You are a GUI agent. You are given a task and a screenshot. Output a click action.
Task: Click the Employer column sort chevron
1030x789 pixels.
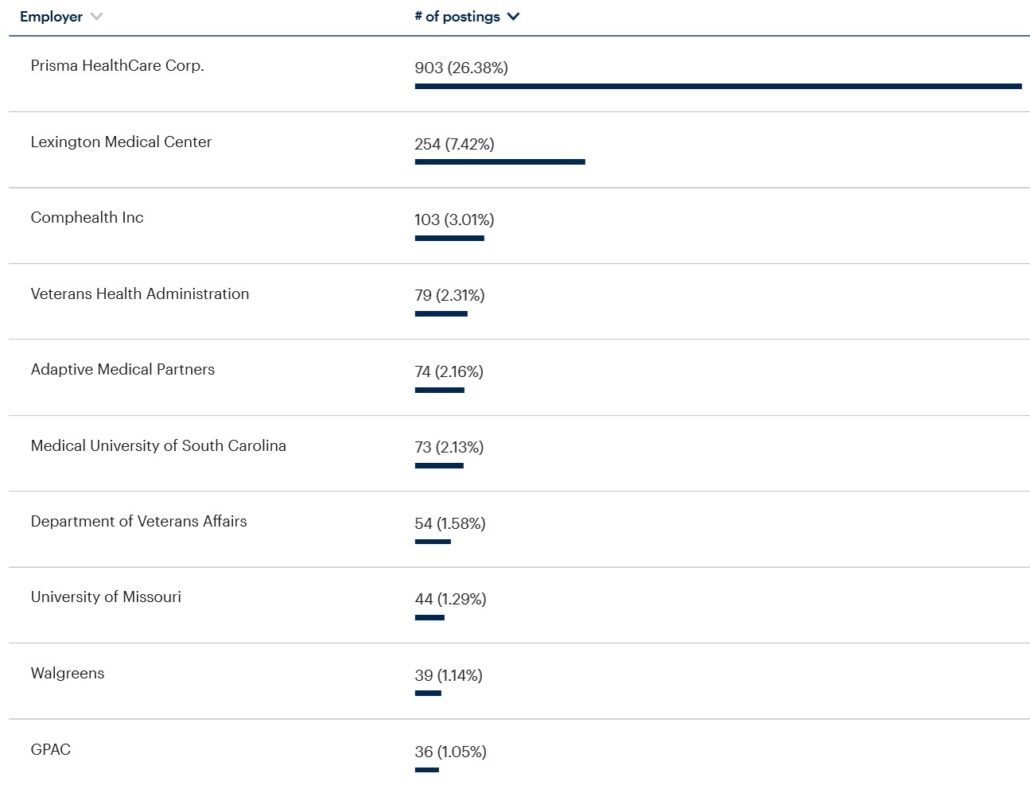point(96,17)
